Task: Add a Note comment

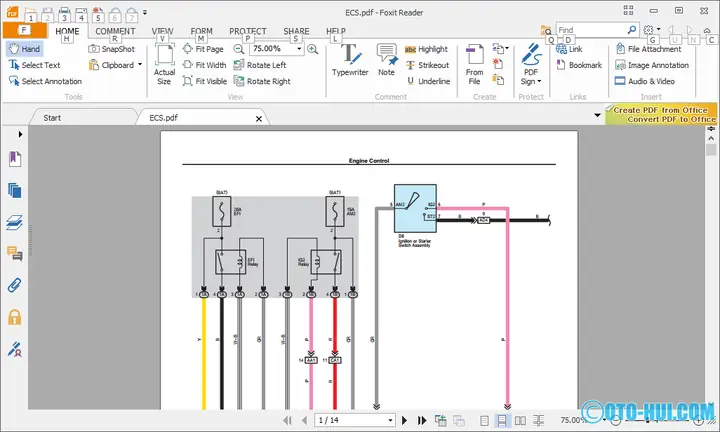Action: point(386,60)
